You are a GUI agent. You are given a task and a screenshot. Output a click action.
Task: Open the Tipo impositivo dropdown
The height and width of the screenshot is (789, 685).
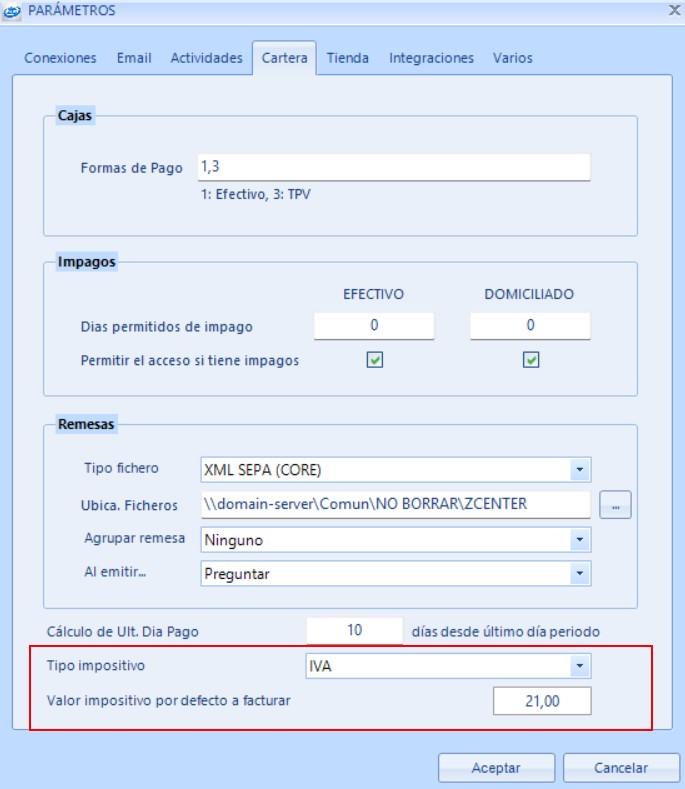point(579,666)
